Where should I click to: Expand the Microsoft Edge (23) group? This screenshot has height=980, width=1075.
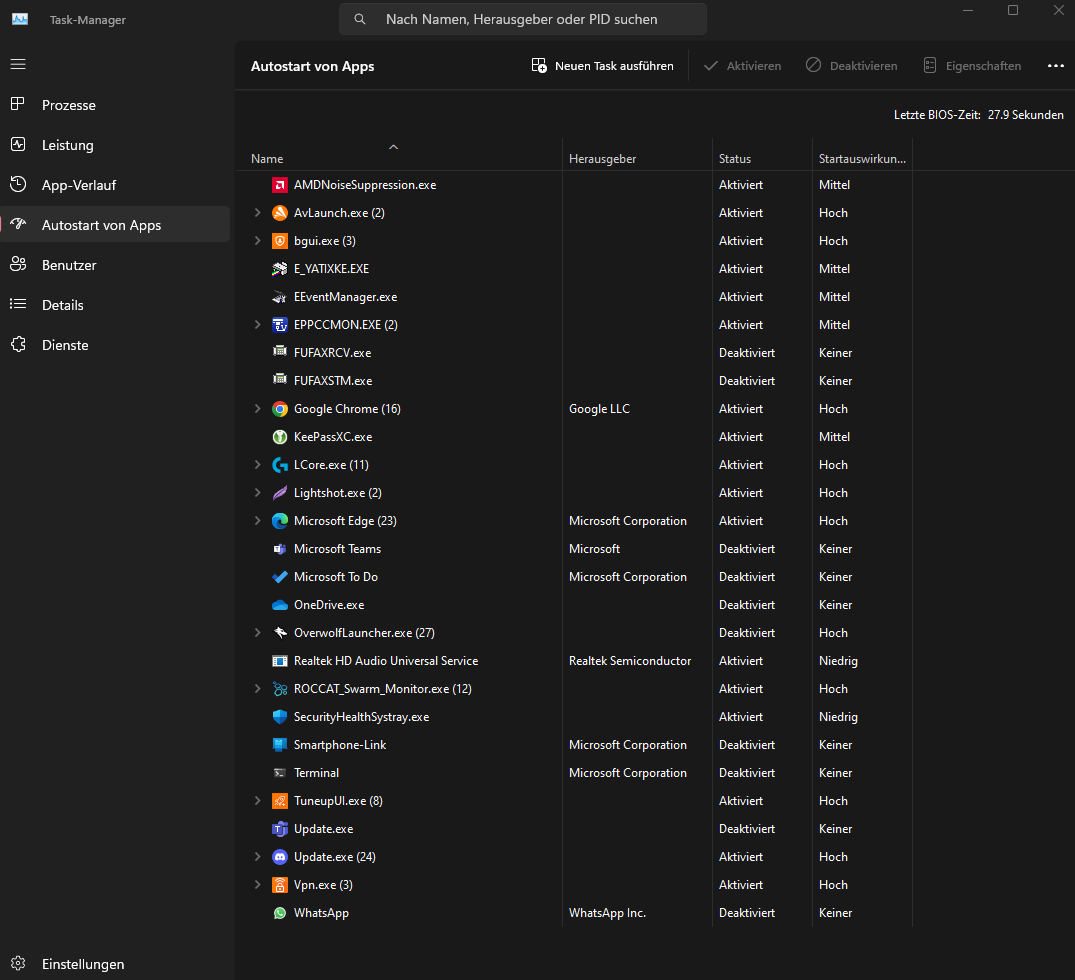point(258,521)
